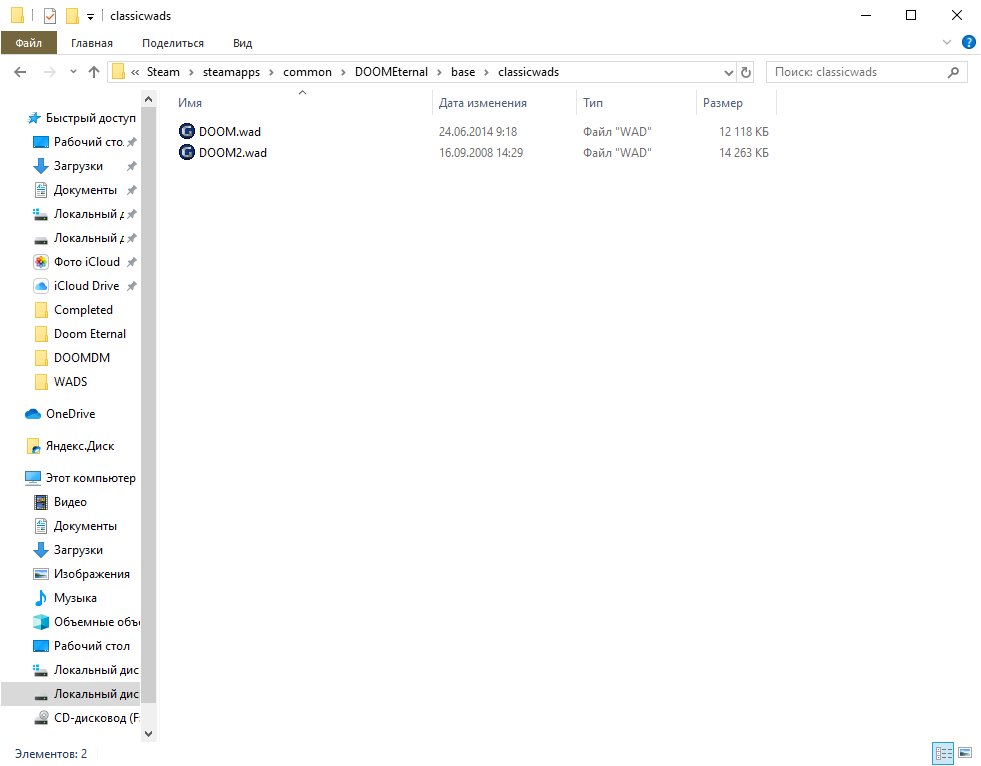
Task: Click navigation pane scrollbar up arrow
Action: [148, 99]
